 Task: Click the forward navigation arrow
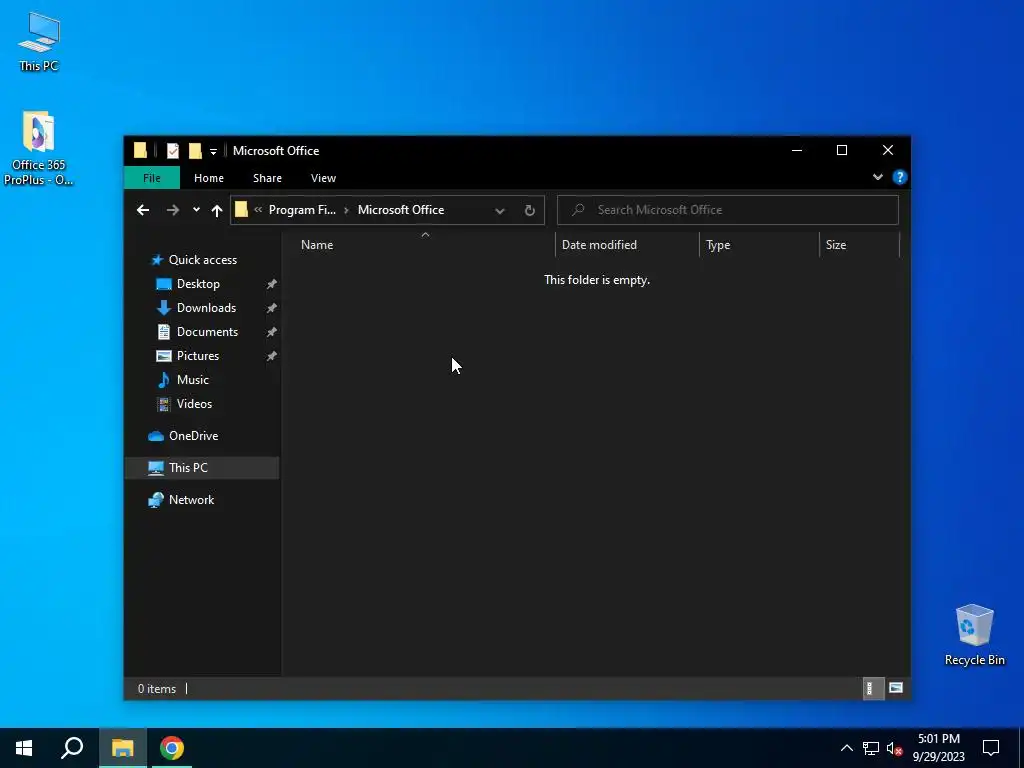click(172, 210)
